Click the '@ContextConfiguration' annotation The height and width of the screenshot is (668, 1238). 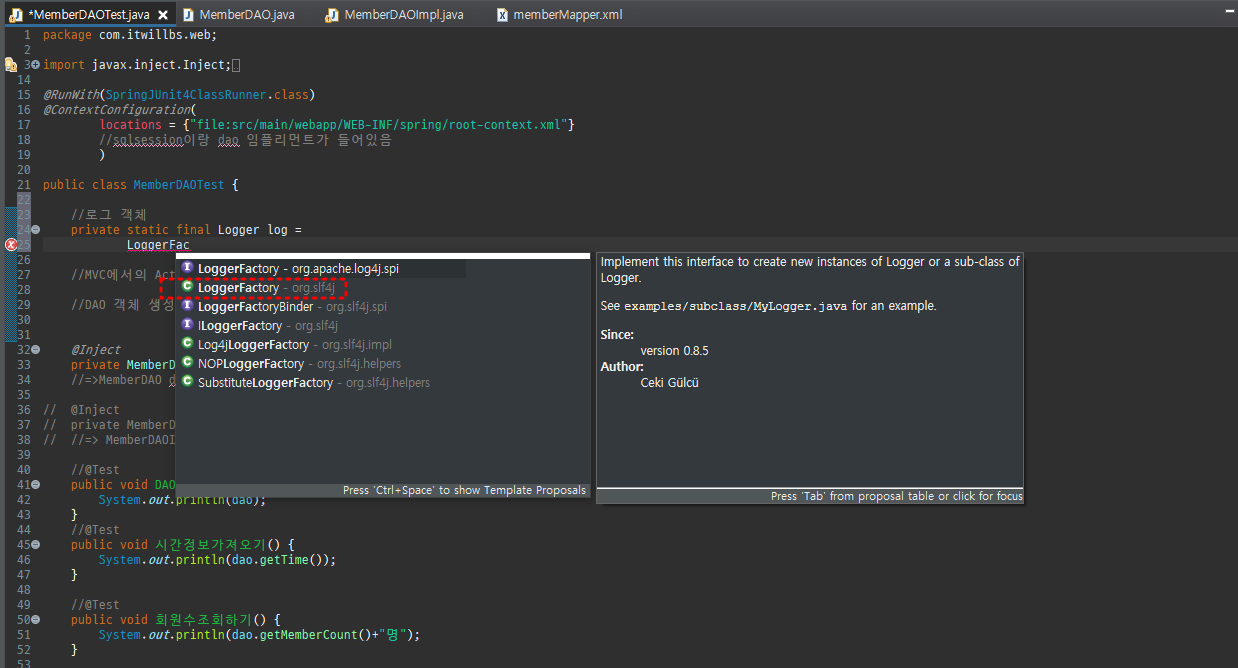pos(117,110)
